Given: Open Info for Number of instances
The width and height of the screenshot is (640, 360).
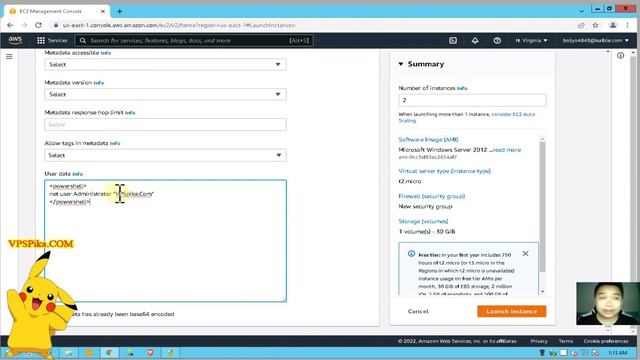Looking at the screenshot, I should (462, 88).
